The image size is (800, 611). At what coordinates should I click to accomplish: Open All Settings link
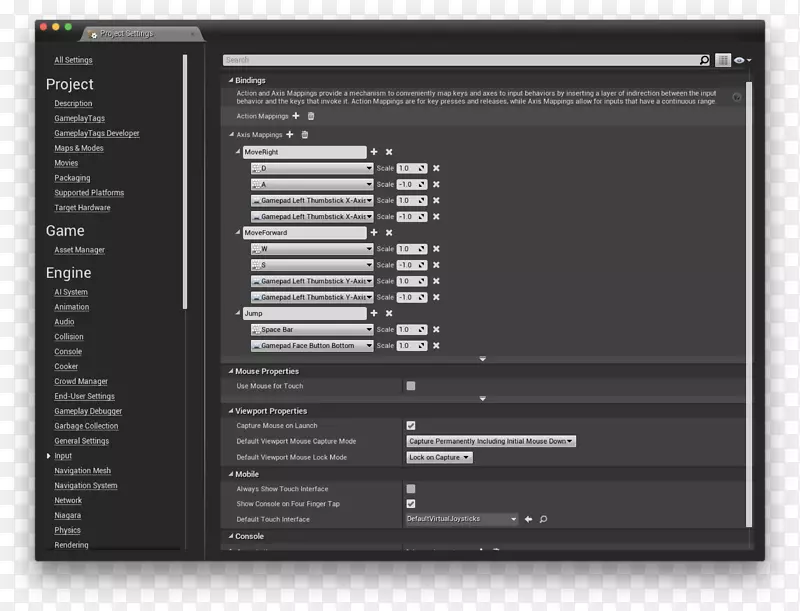(x=73, y=60)
